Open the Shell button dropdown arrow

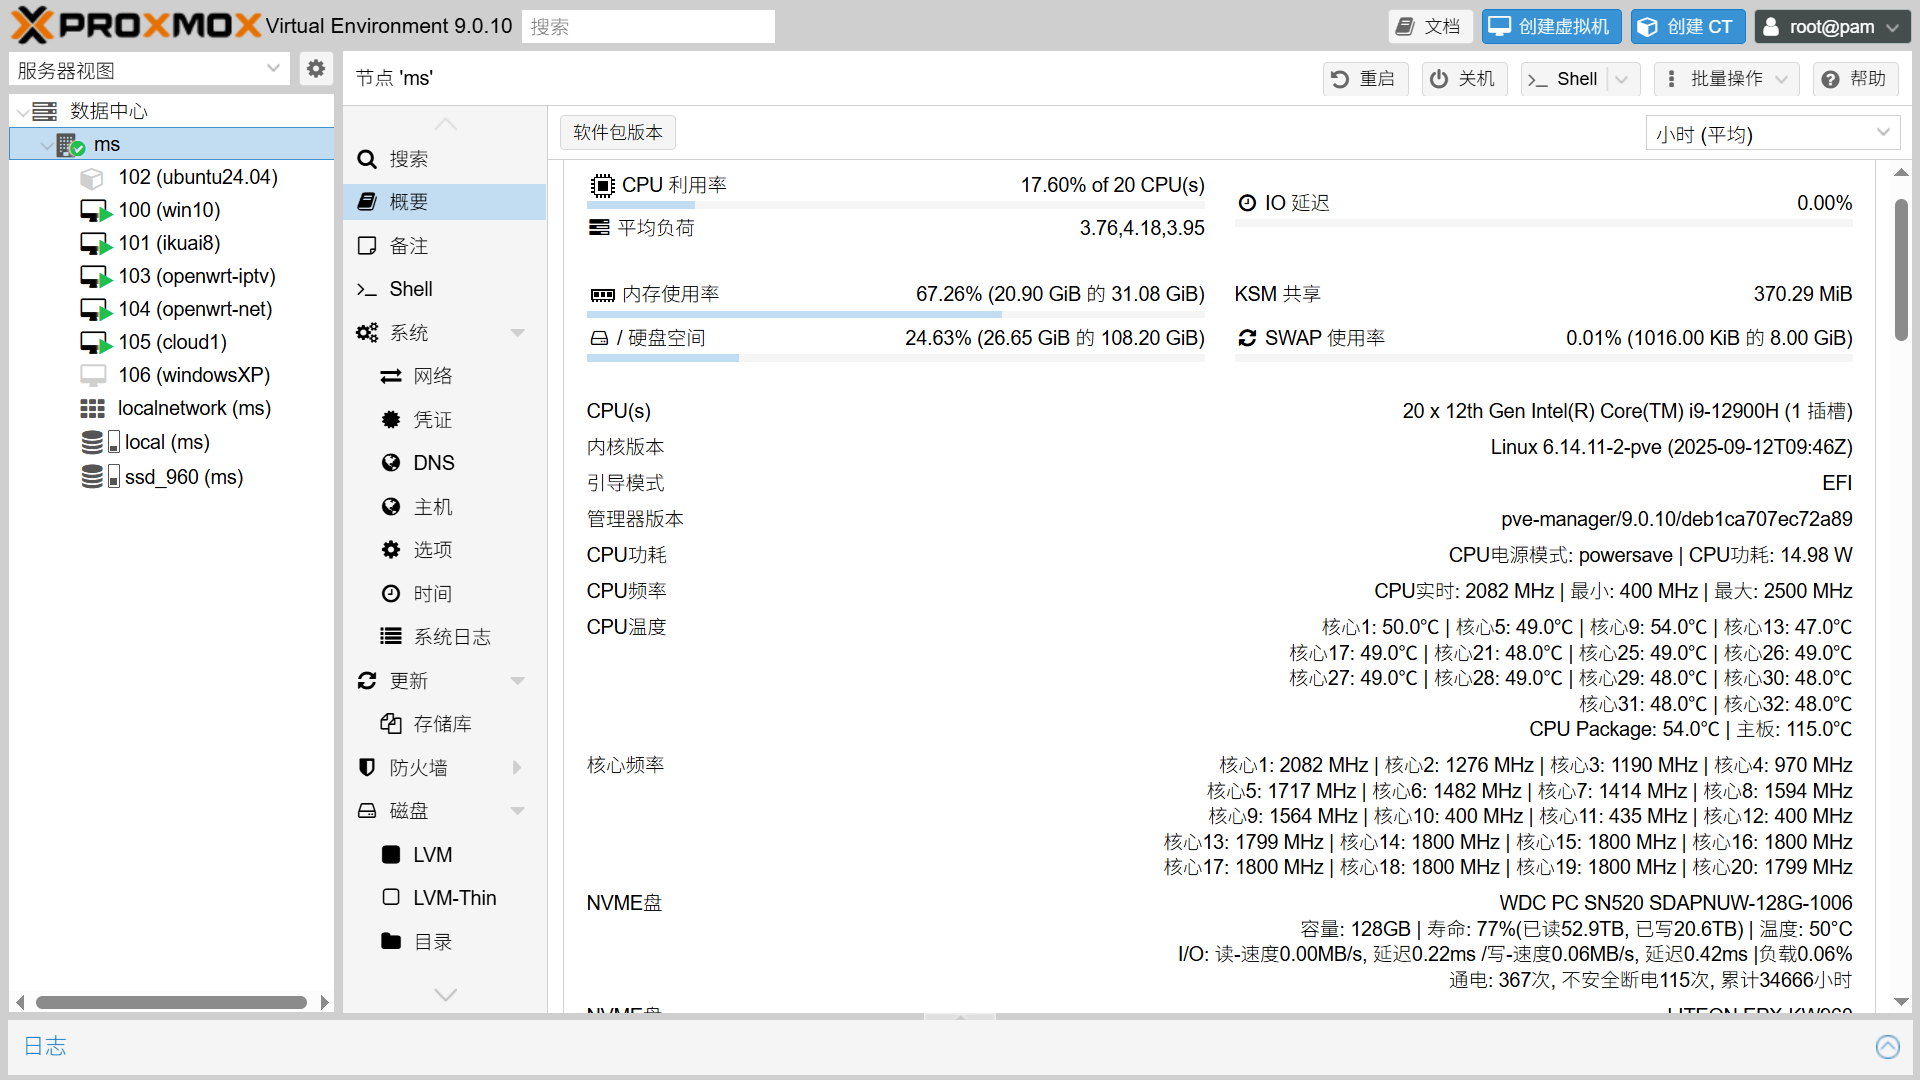point(1622,79)
